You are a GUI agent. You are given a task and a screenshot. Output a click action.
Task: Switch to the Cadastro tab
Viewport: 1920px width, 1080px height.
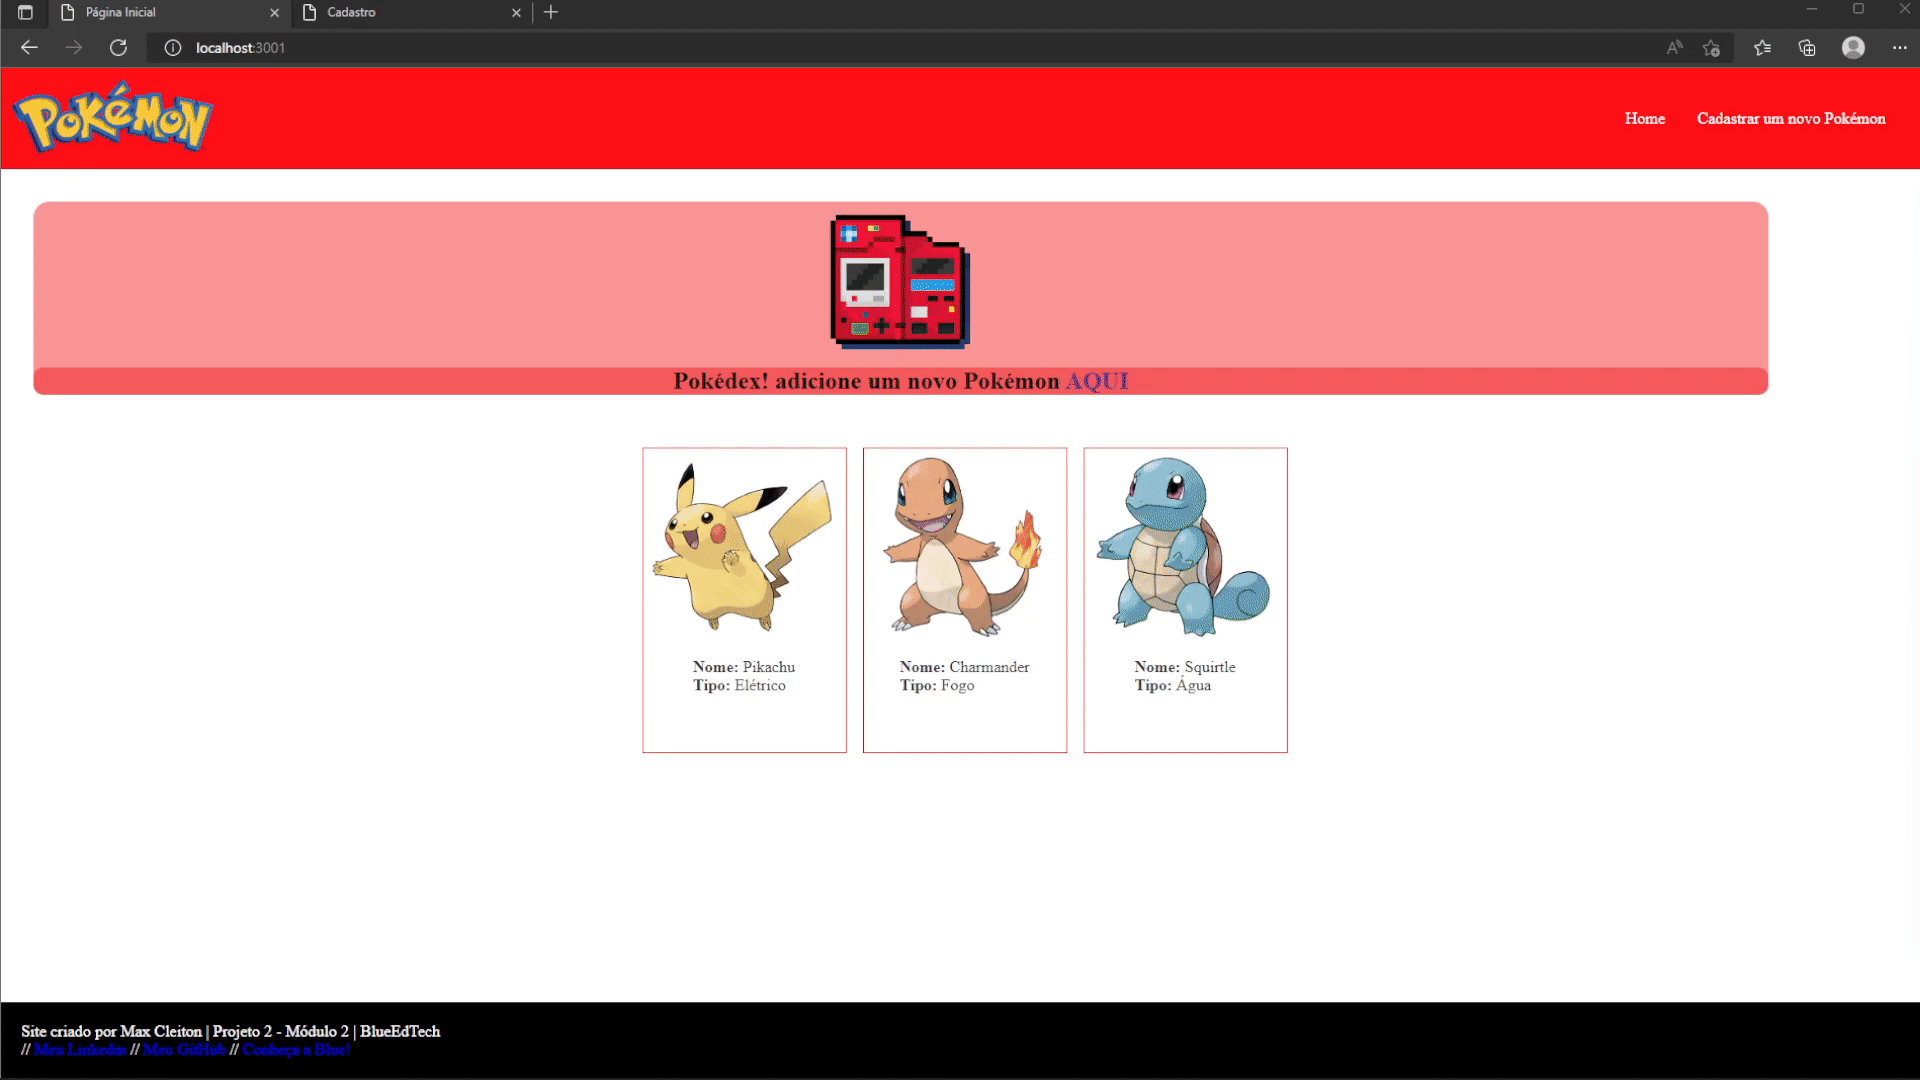[x=410, y=13]
